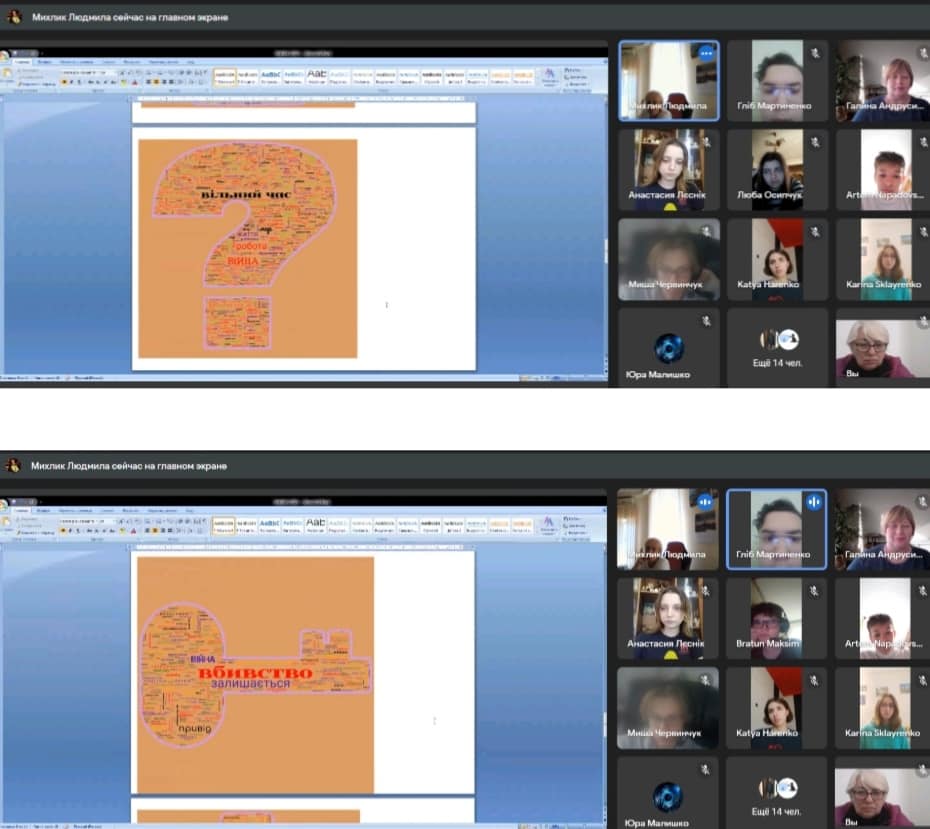Select the first ribbon tab in lower Word window
930x829 pixels.
click(x=23, y=510)
